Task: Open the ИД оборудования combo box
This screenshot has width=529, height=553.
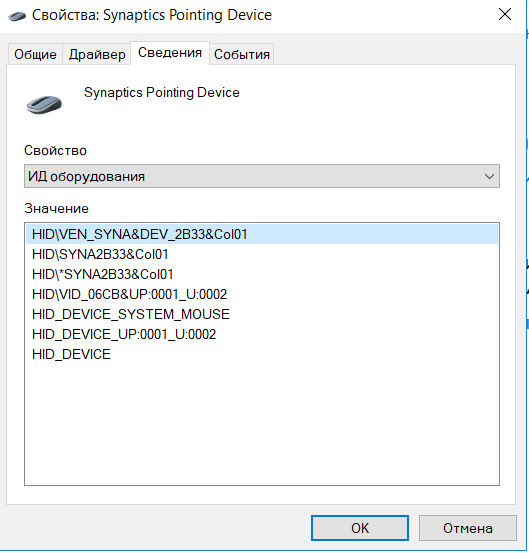Action: (262, 176)
